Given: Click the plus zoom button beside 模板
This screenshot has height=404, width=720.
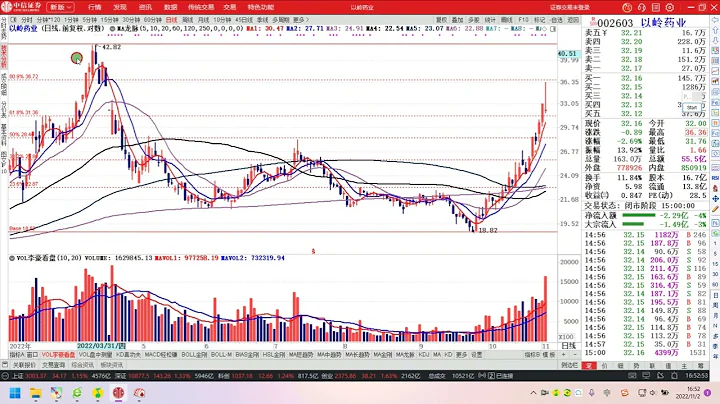Looking at the screenshot, I should (563, 355).
